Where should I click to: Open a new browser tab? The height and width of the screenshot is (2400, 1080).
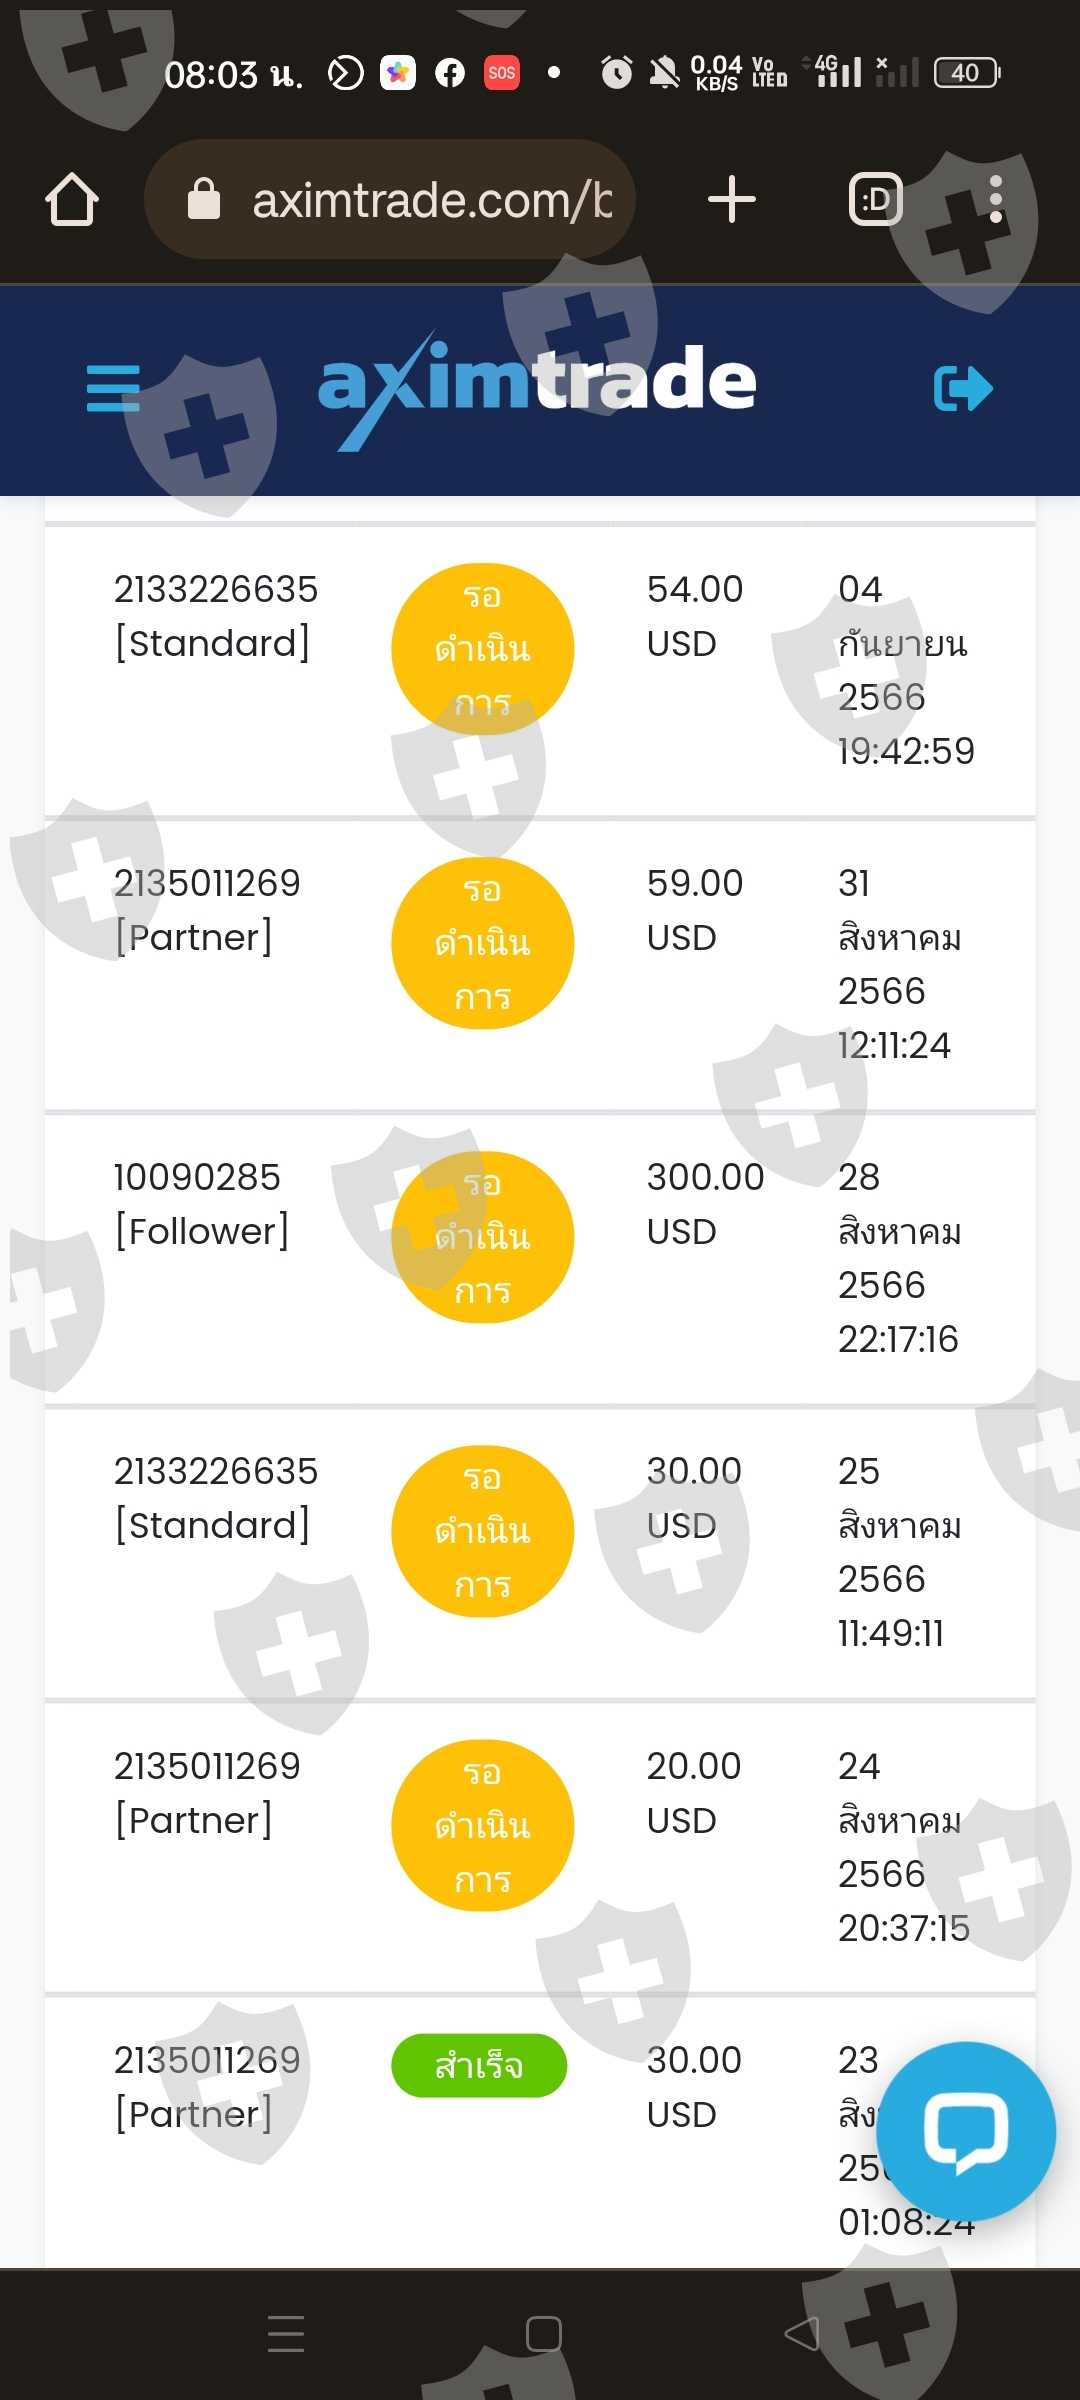731,199
